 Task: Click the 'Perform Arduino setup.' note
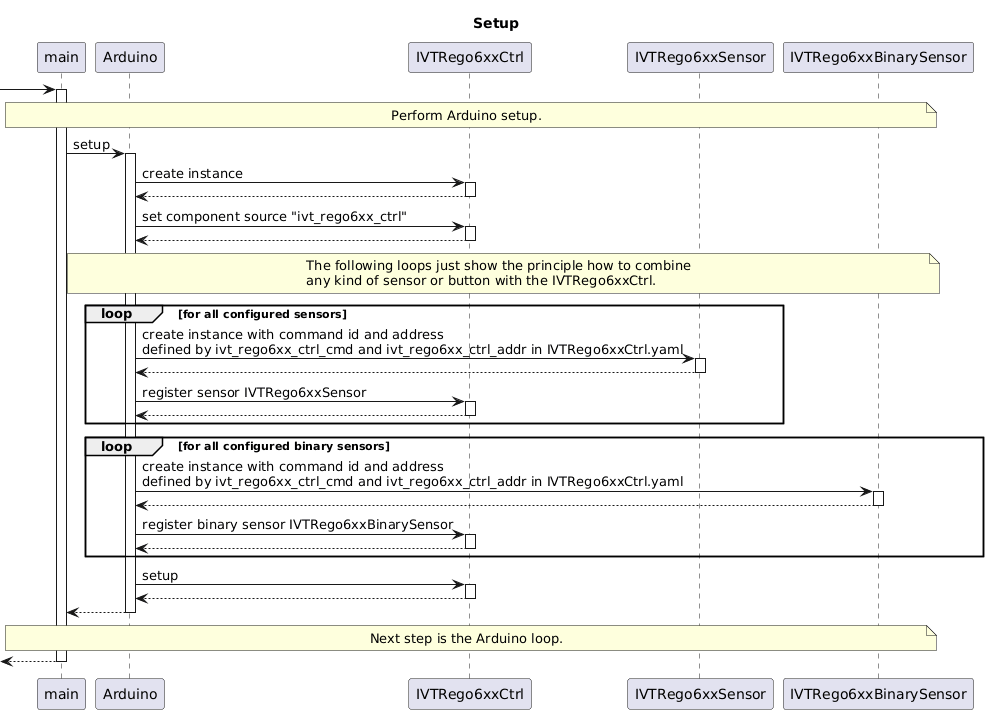tap(471, 115)
